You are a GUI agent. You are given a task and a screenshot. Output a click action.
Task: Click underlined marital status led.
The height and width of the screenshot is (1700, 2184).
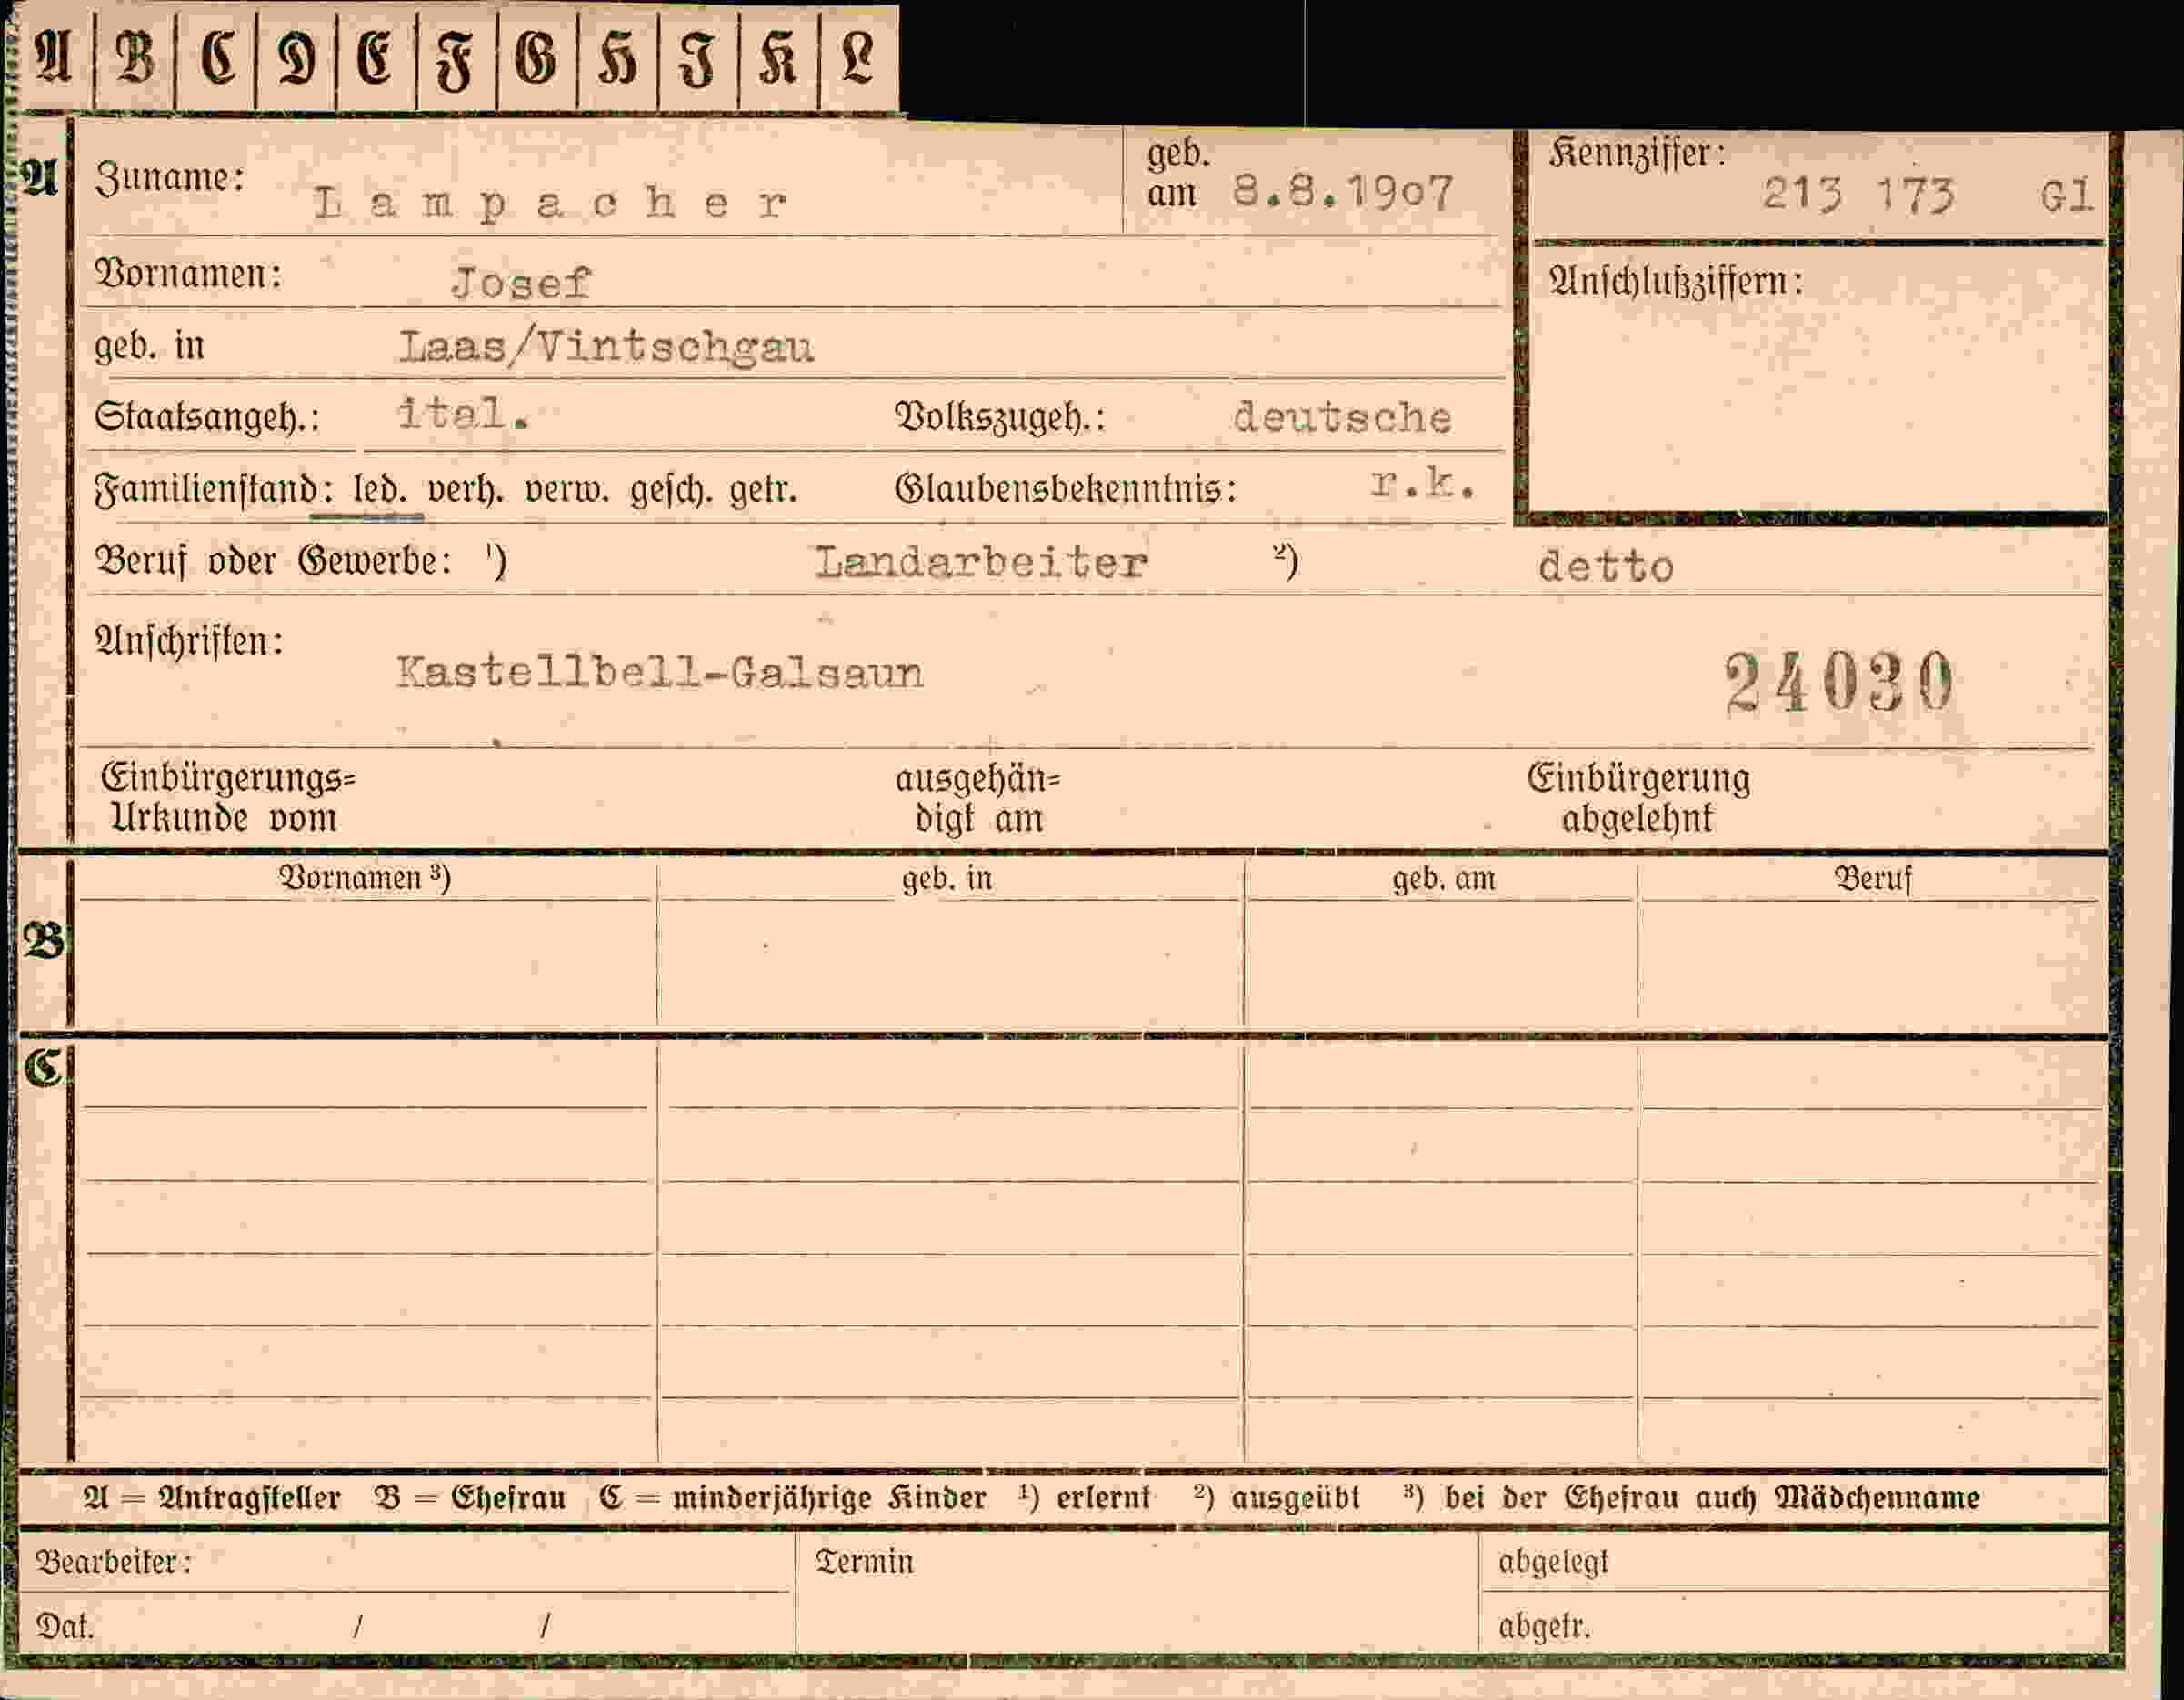point(380,490)
